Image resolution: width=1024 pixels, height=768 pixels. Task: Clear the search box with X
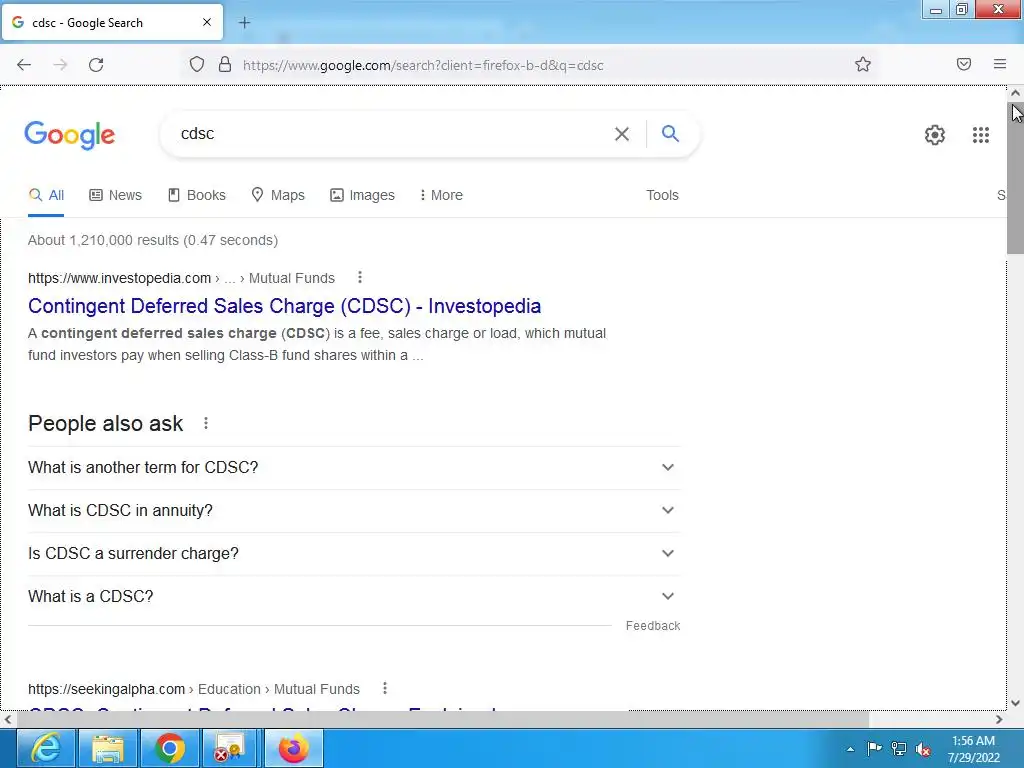(x=622, y=134)
